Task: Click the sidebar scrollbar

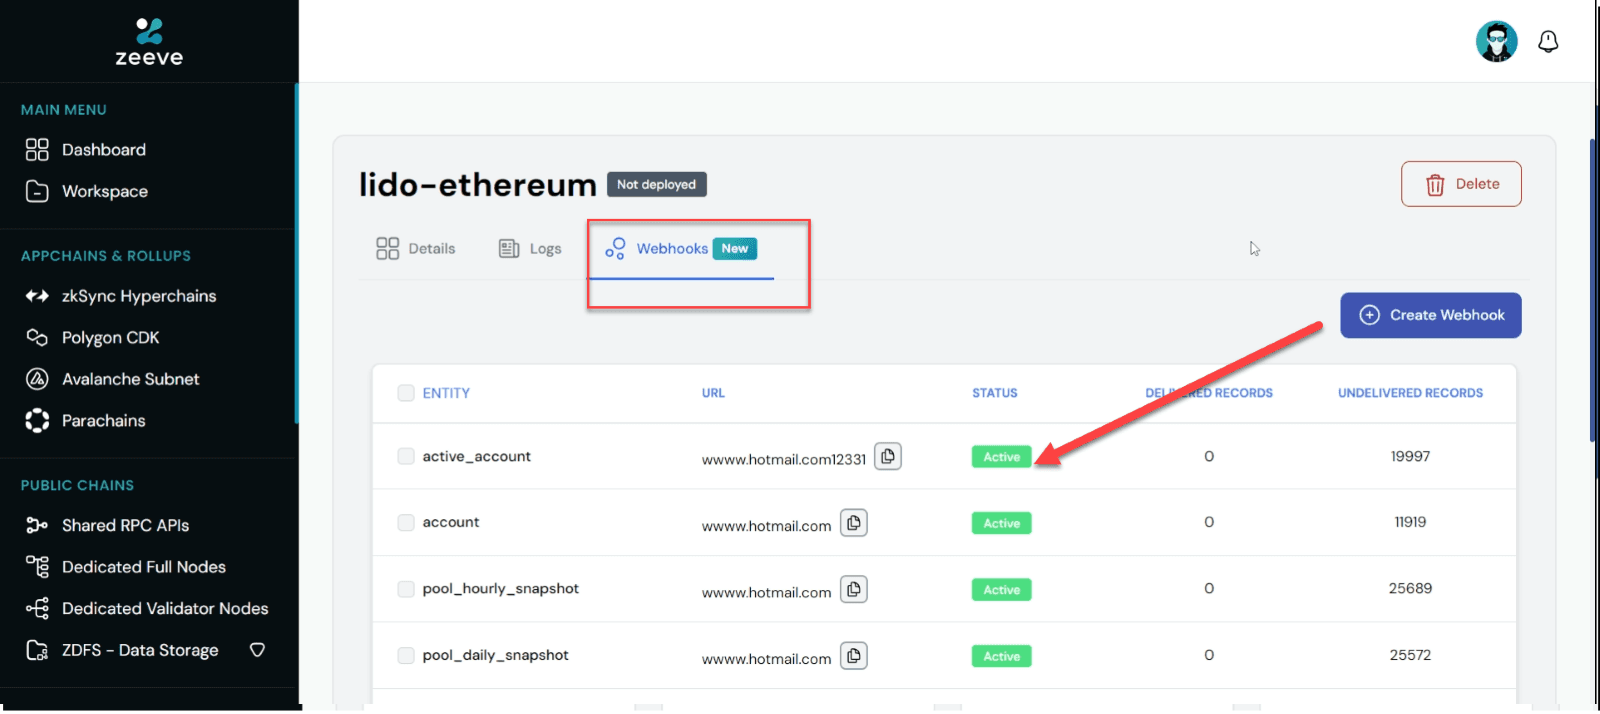Action: tap(296, 253)
